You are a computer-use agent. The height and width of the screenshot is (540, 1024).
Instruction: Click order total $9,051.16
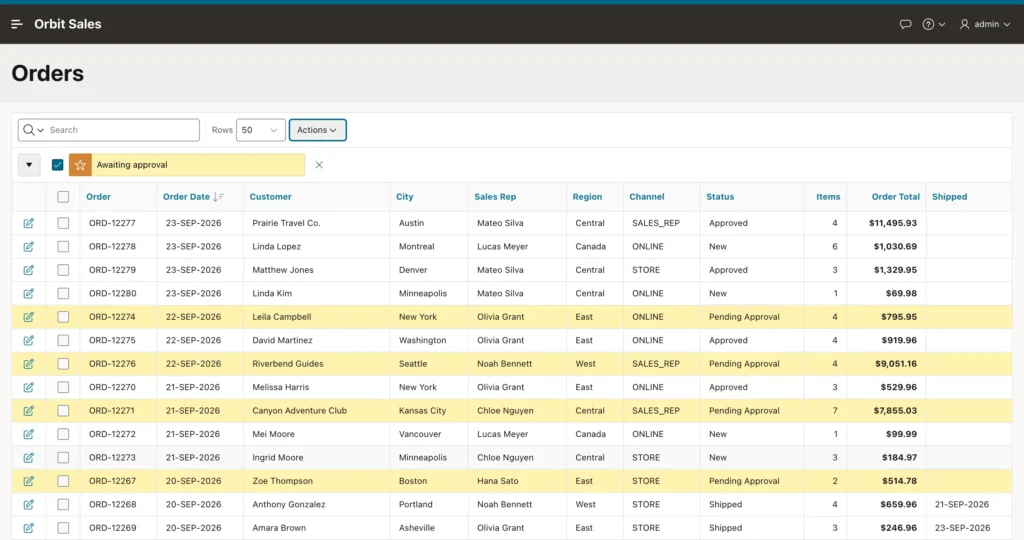tap(896, 364)
